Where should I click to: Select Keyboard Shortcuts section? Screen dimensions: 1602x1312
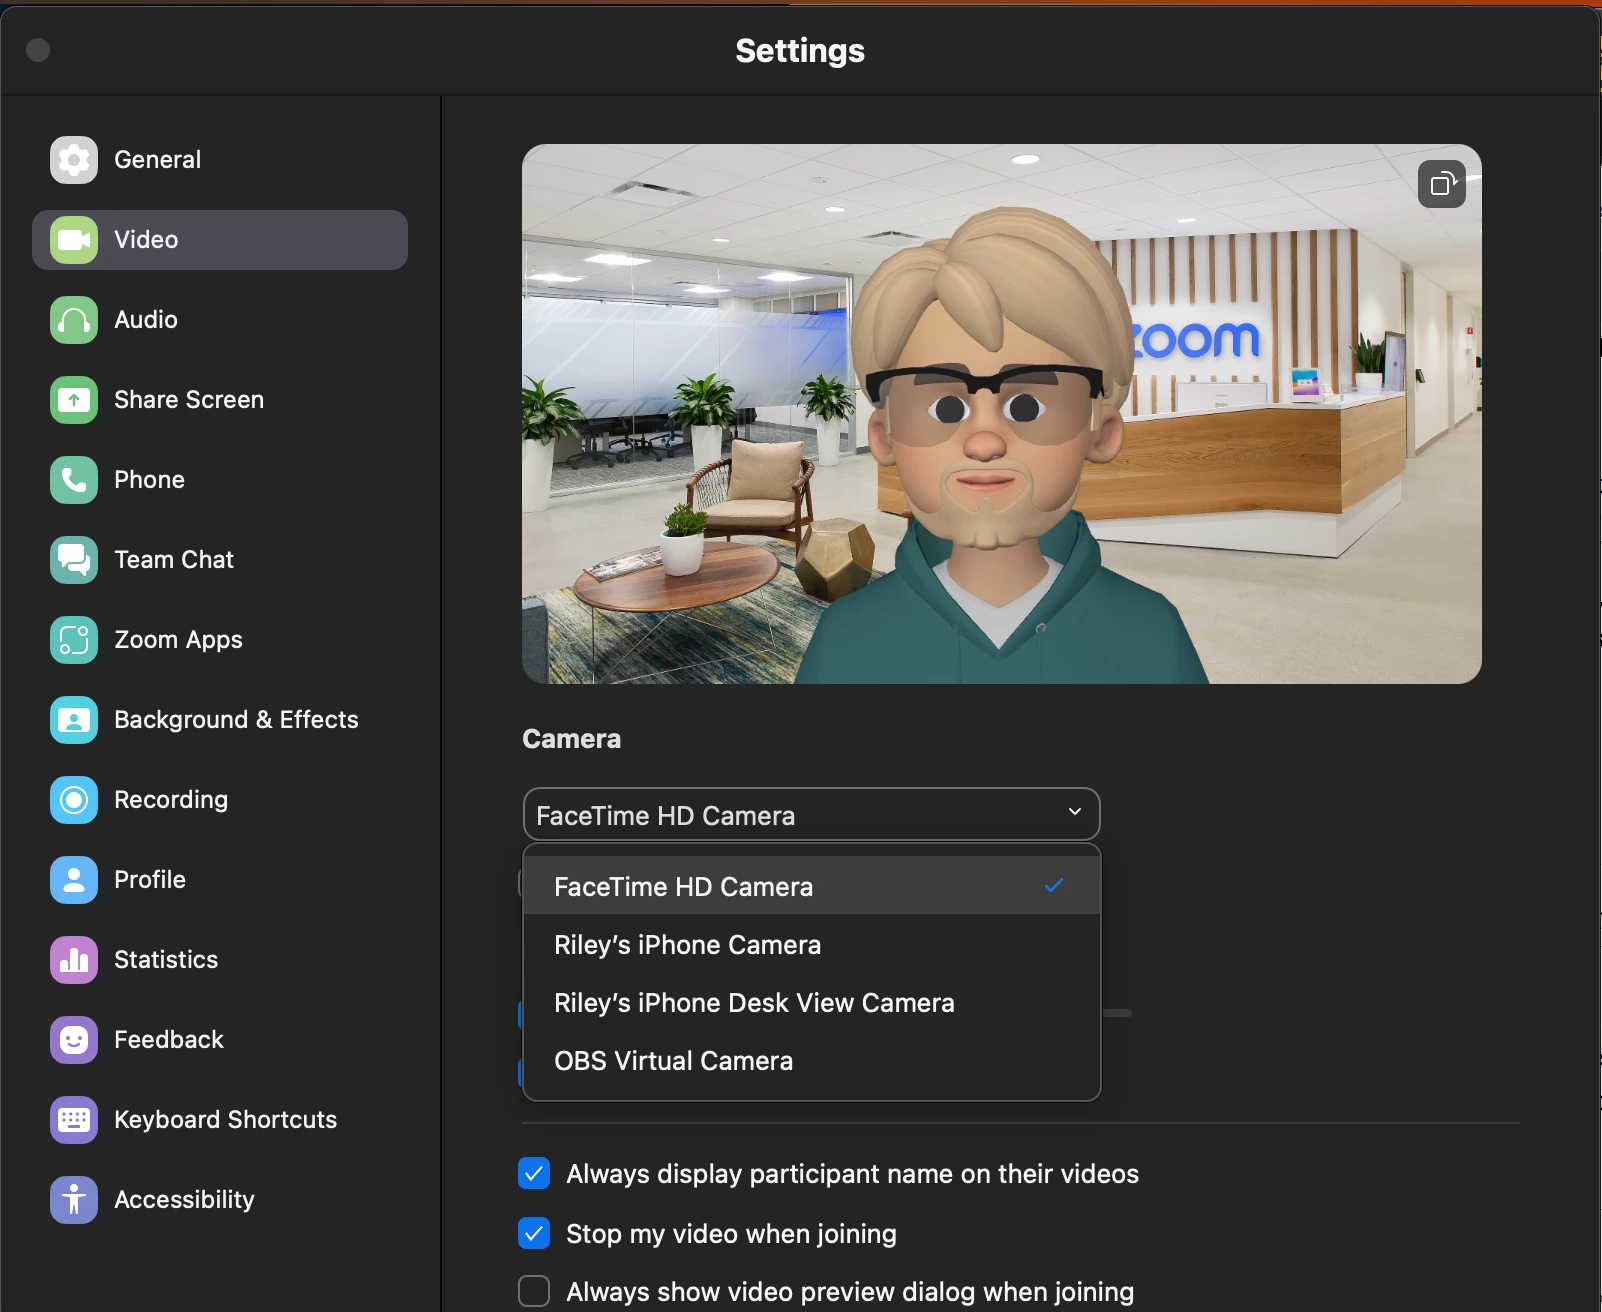pyautogui.click(x=220, y=1120)
